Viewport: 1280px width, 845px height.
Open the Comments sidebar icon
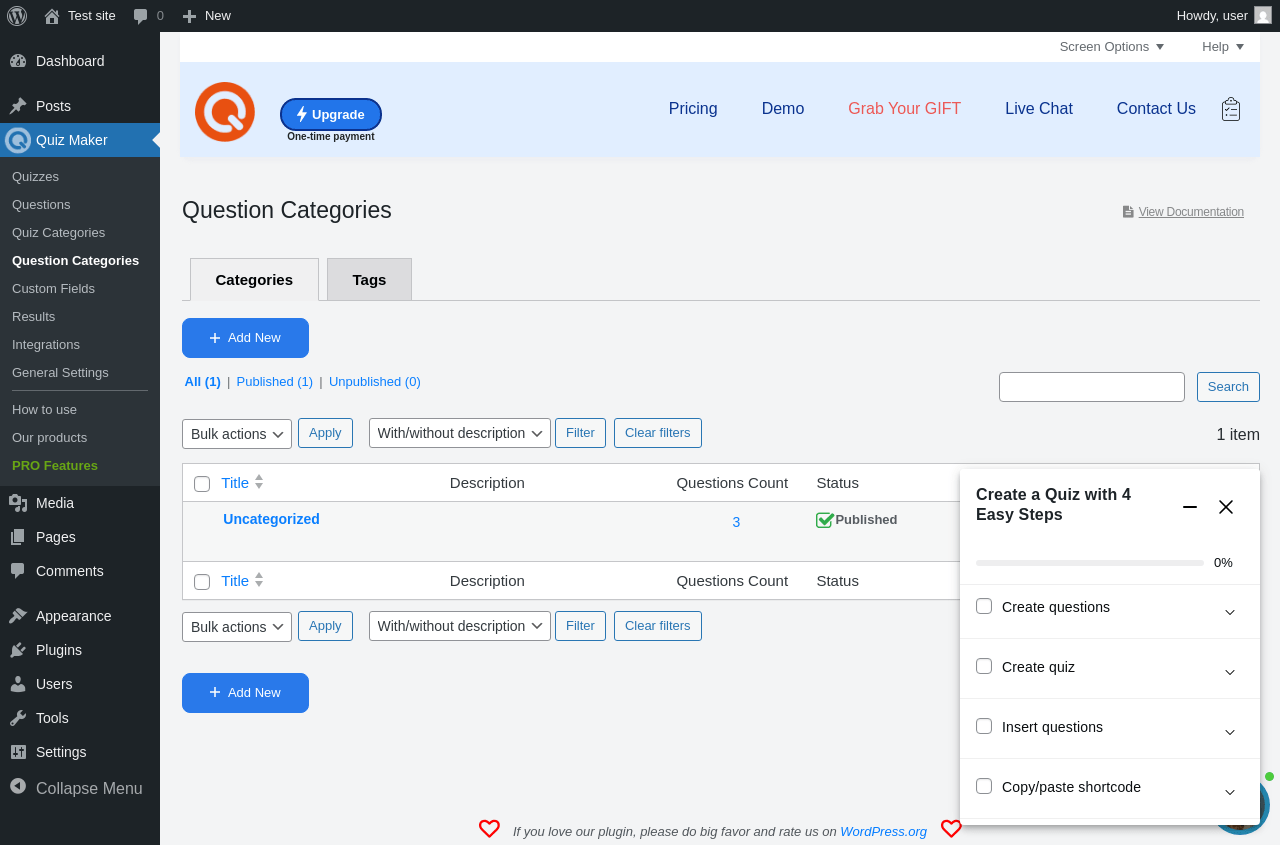(18, 571)
